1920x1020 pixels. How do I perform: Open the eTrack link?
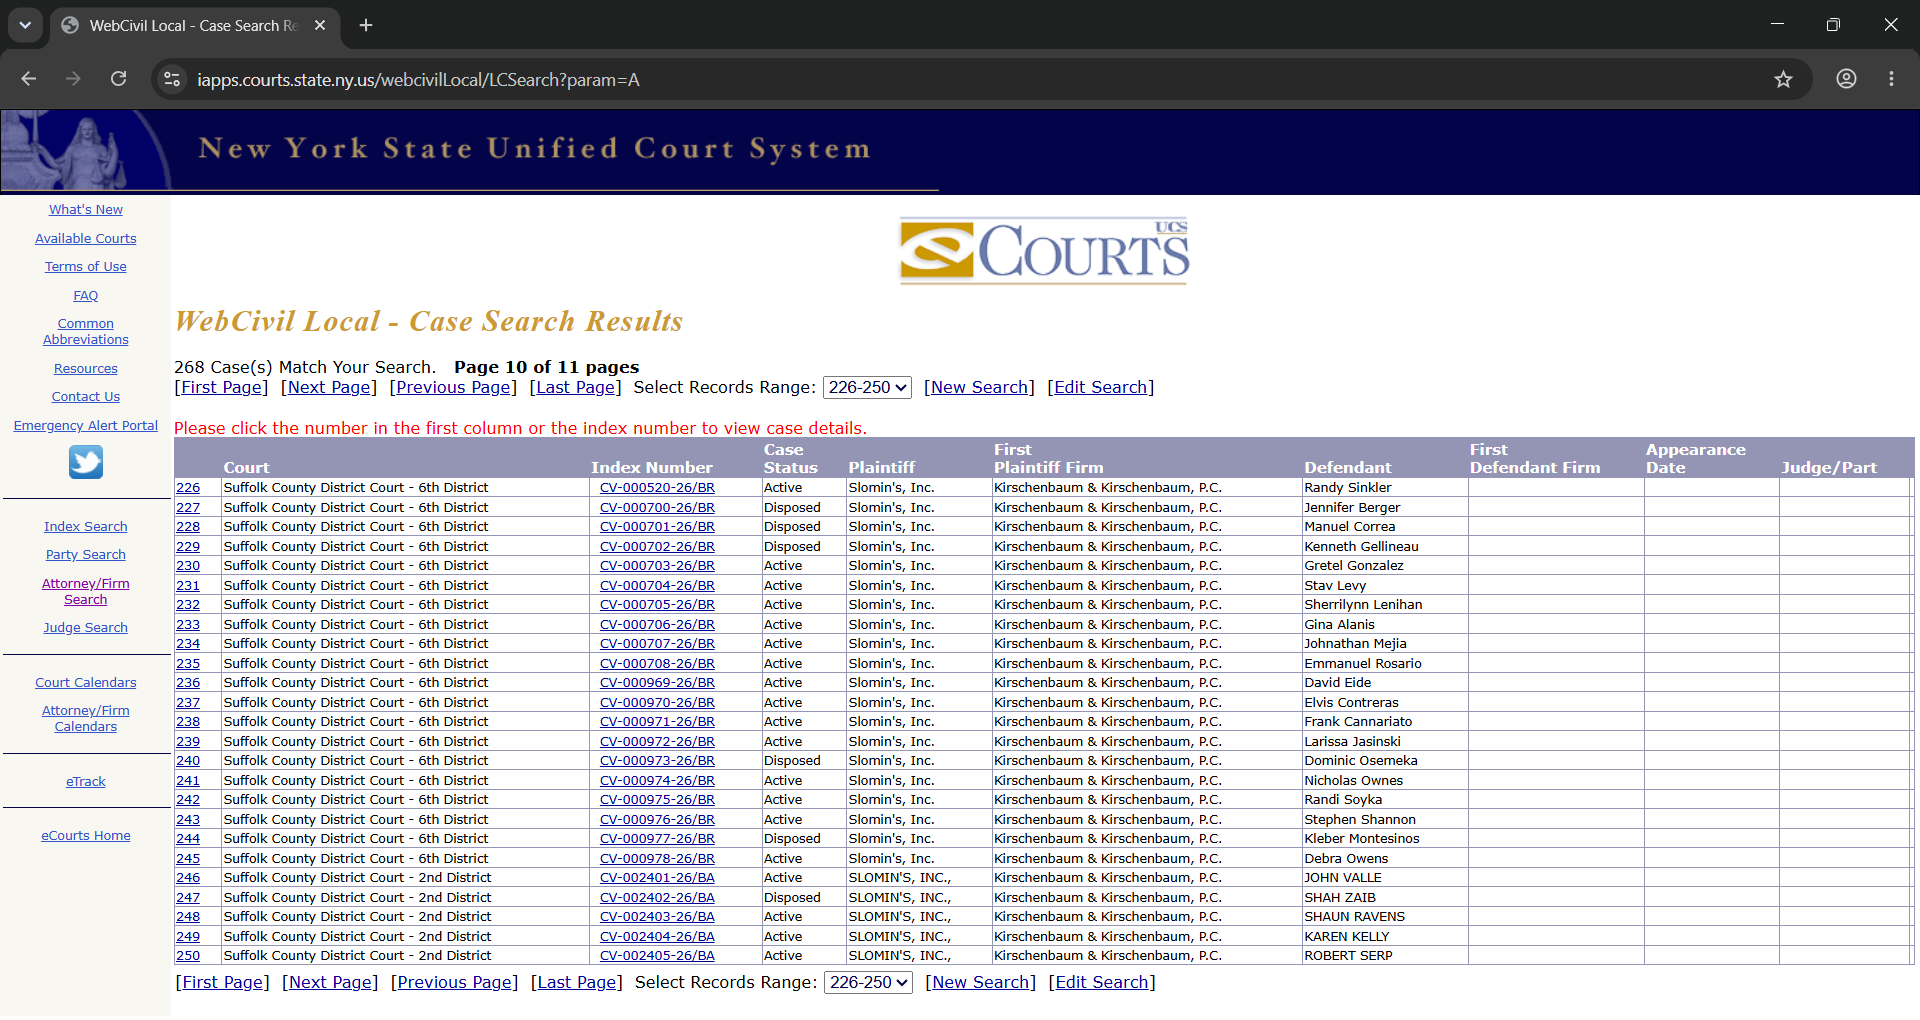(x=86, y=782)
